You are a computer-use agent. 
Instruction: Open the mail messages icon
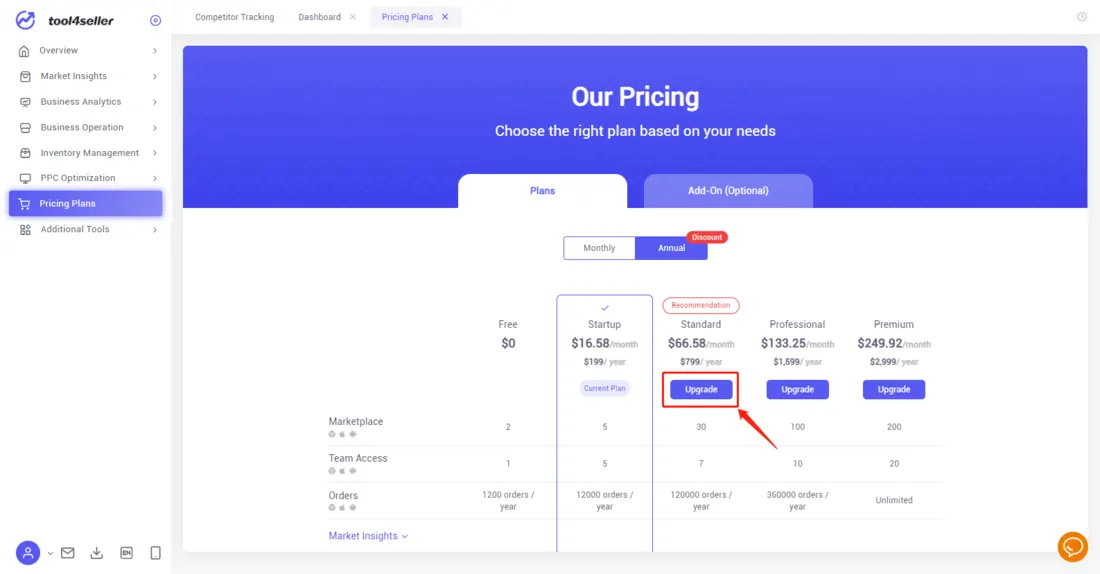coord(68,553)
